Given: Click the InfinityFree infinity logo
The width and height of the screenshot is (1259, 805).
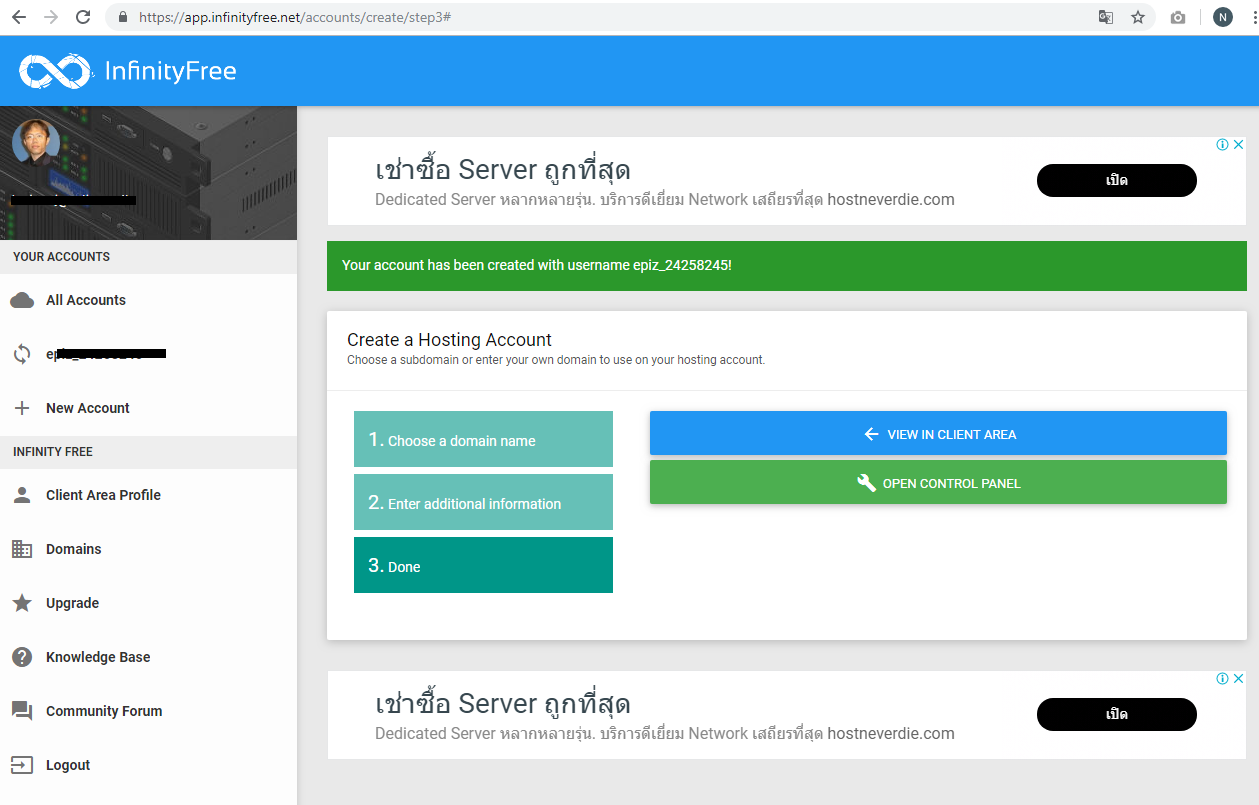Looking at the screenshot, I should (x=55, y=71).
